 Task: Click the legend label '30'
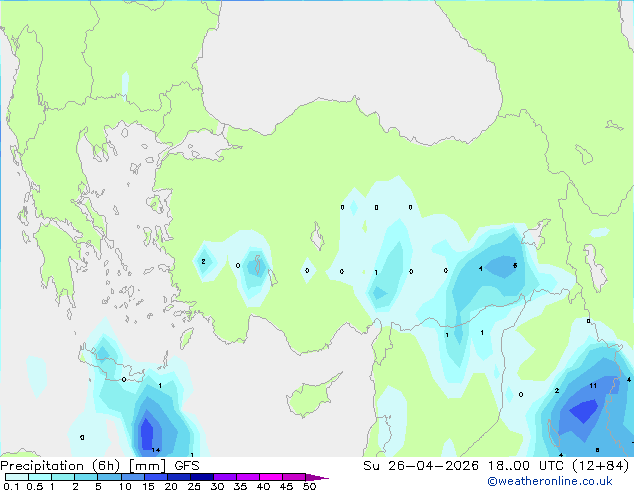pyautogui.click(x=217, y=486)
